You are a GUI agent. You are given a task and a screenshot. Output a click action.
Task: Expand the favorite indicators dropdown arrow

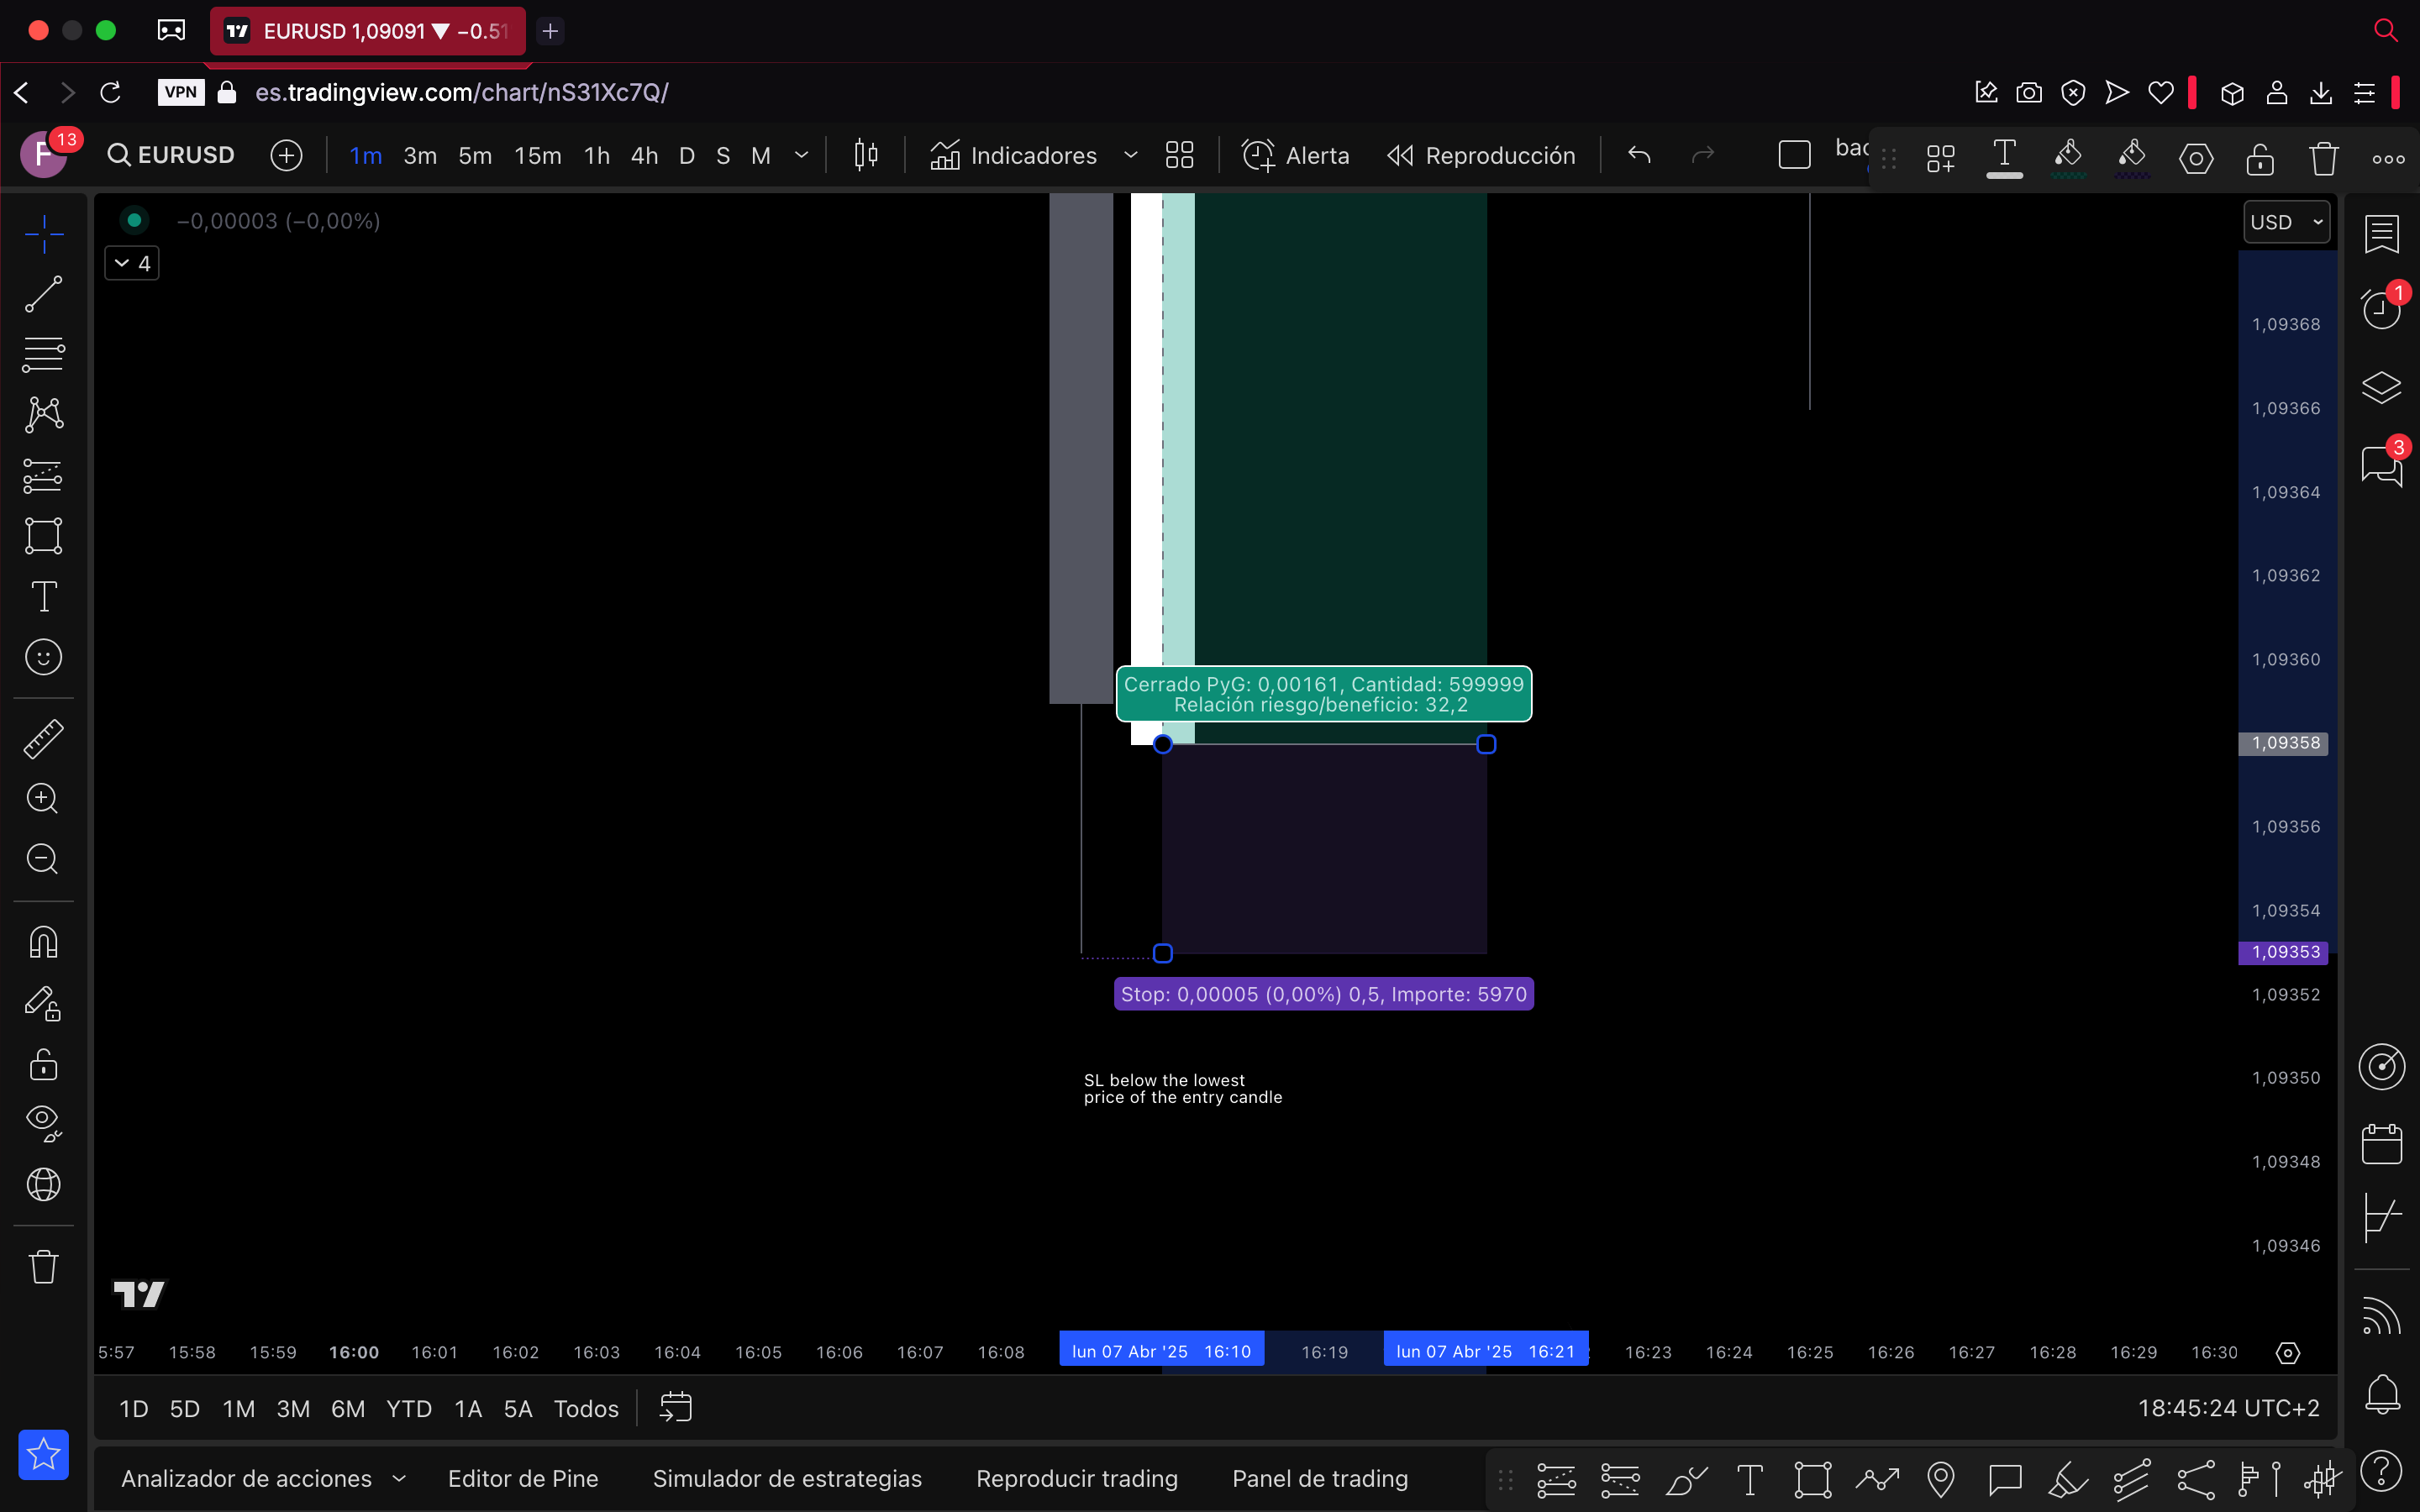[x=1131, y=155]
